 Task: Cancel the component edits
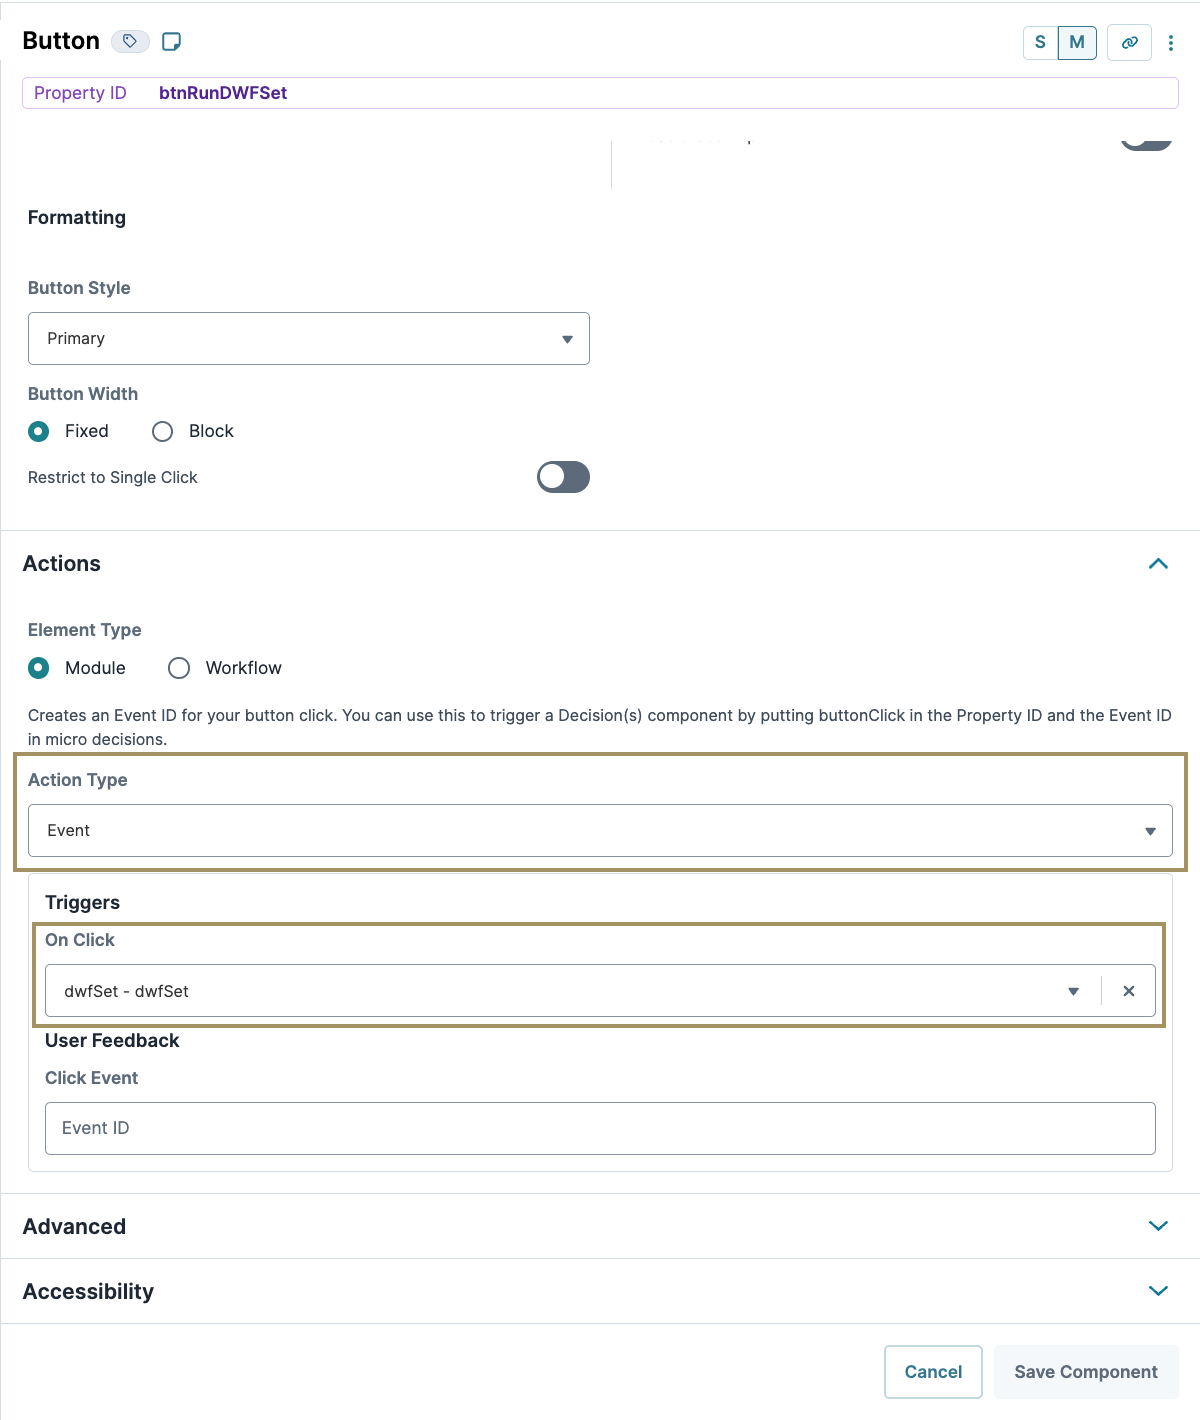(932, 1371)
